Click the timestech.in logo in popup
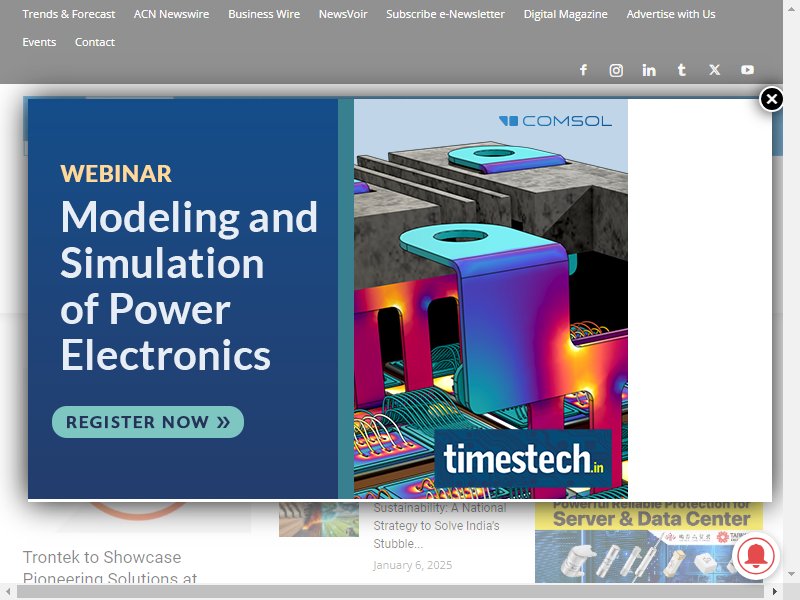 point(523,459)
